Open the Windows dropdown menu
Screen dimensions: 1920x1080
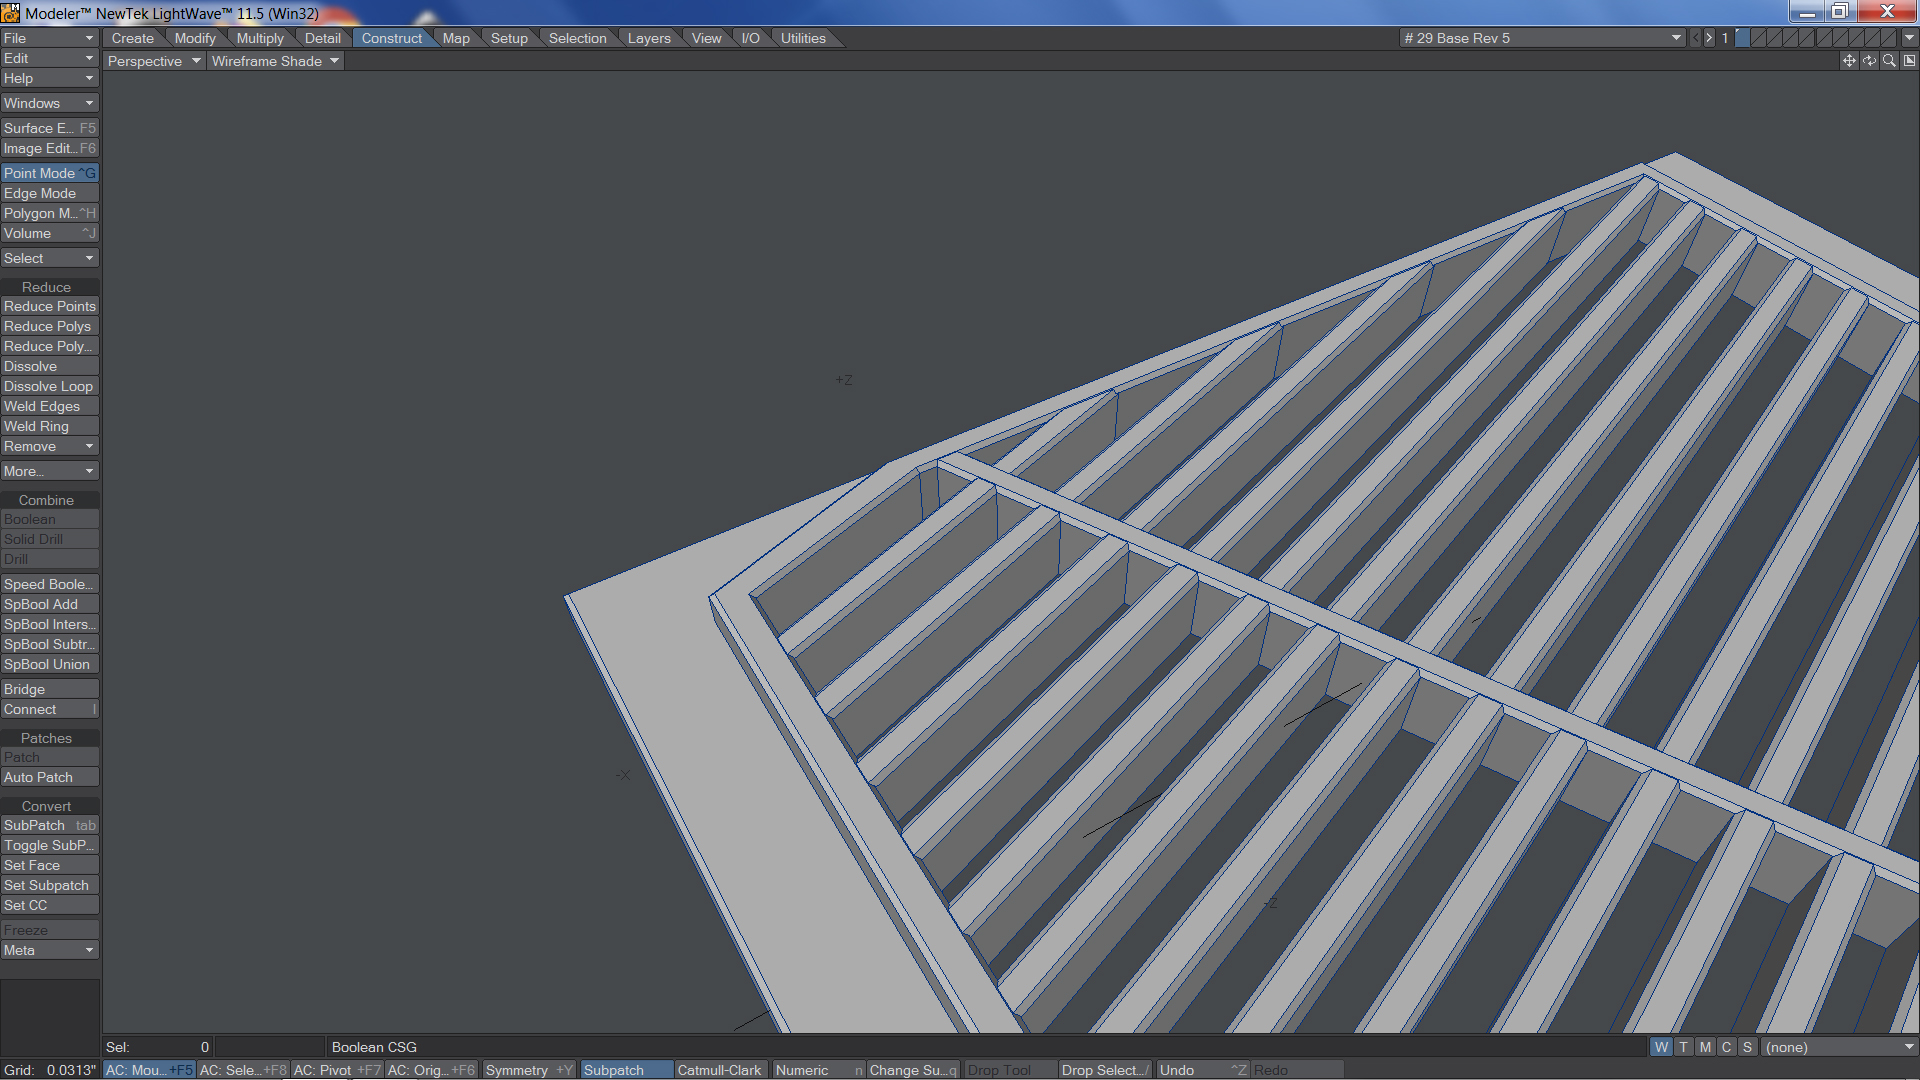coord(49,103)
